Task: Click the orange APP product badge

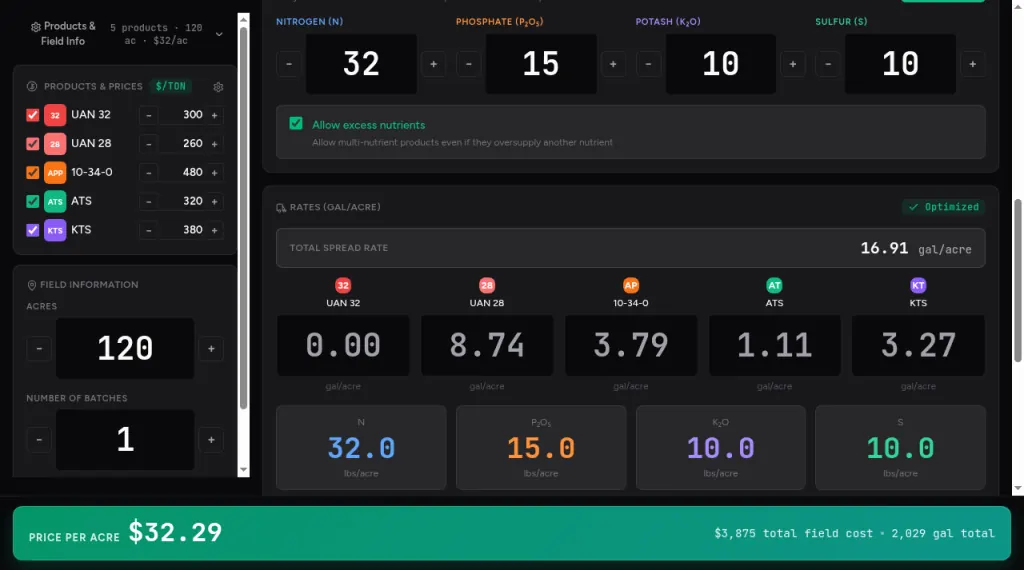Action: click(55, 172)
